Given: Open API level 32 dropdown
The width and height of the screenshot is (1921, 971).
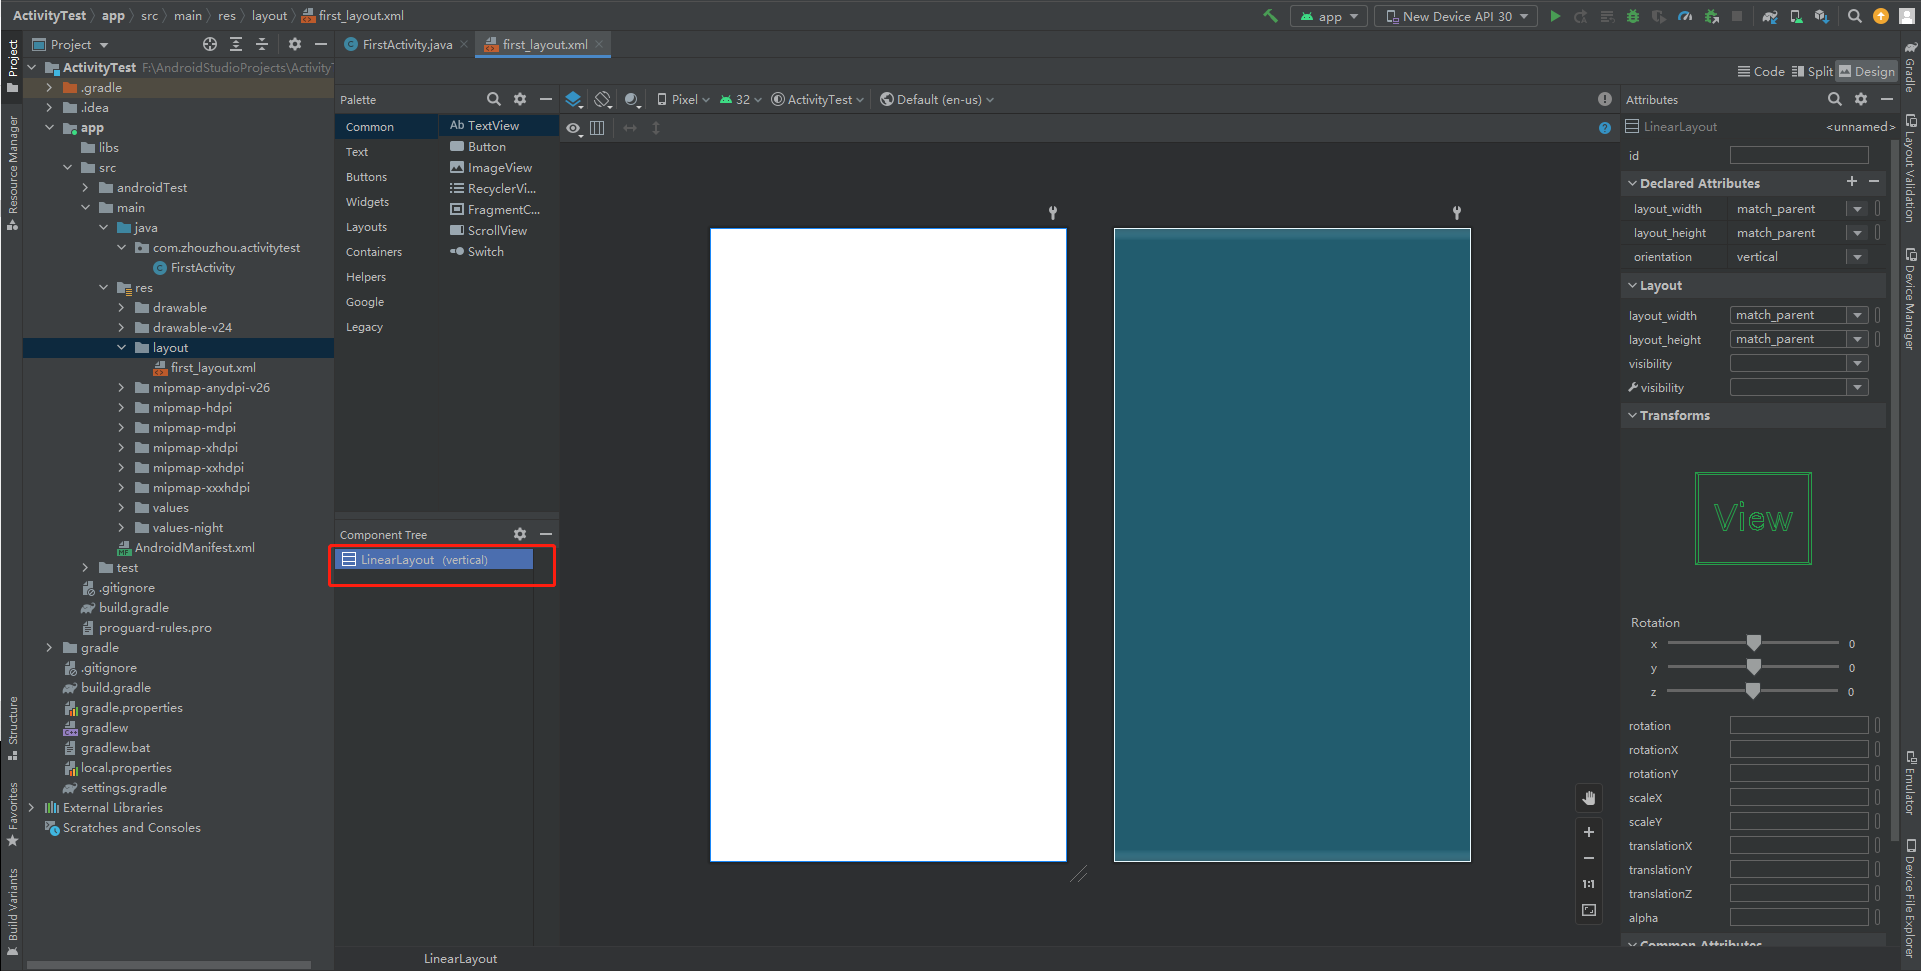Looking at the screenshot, I should (x=740, y=99).
